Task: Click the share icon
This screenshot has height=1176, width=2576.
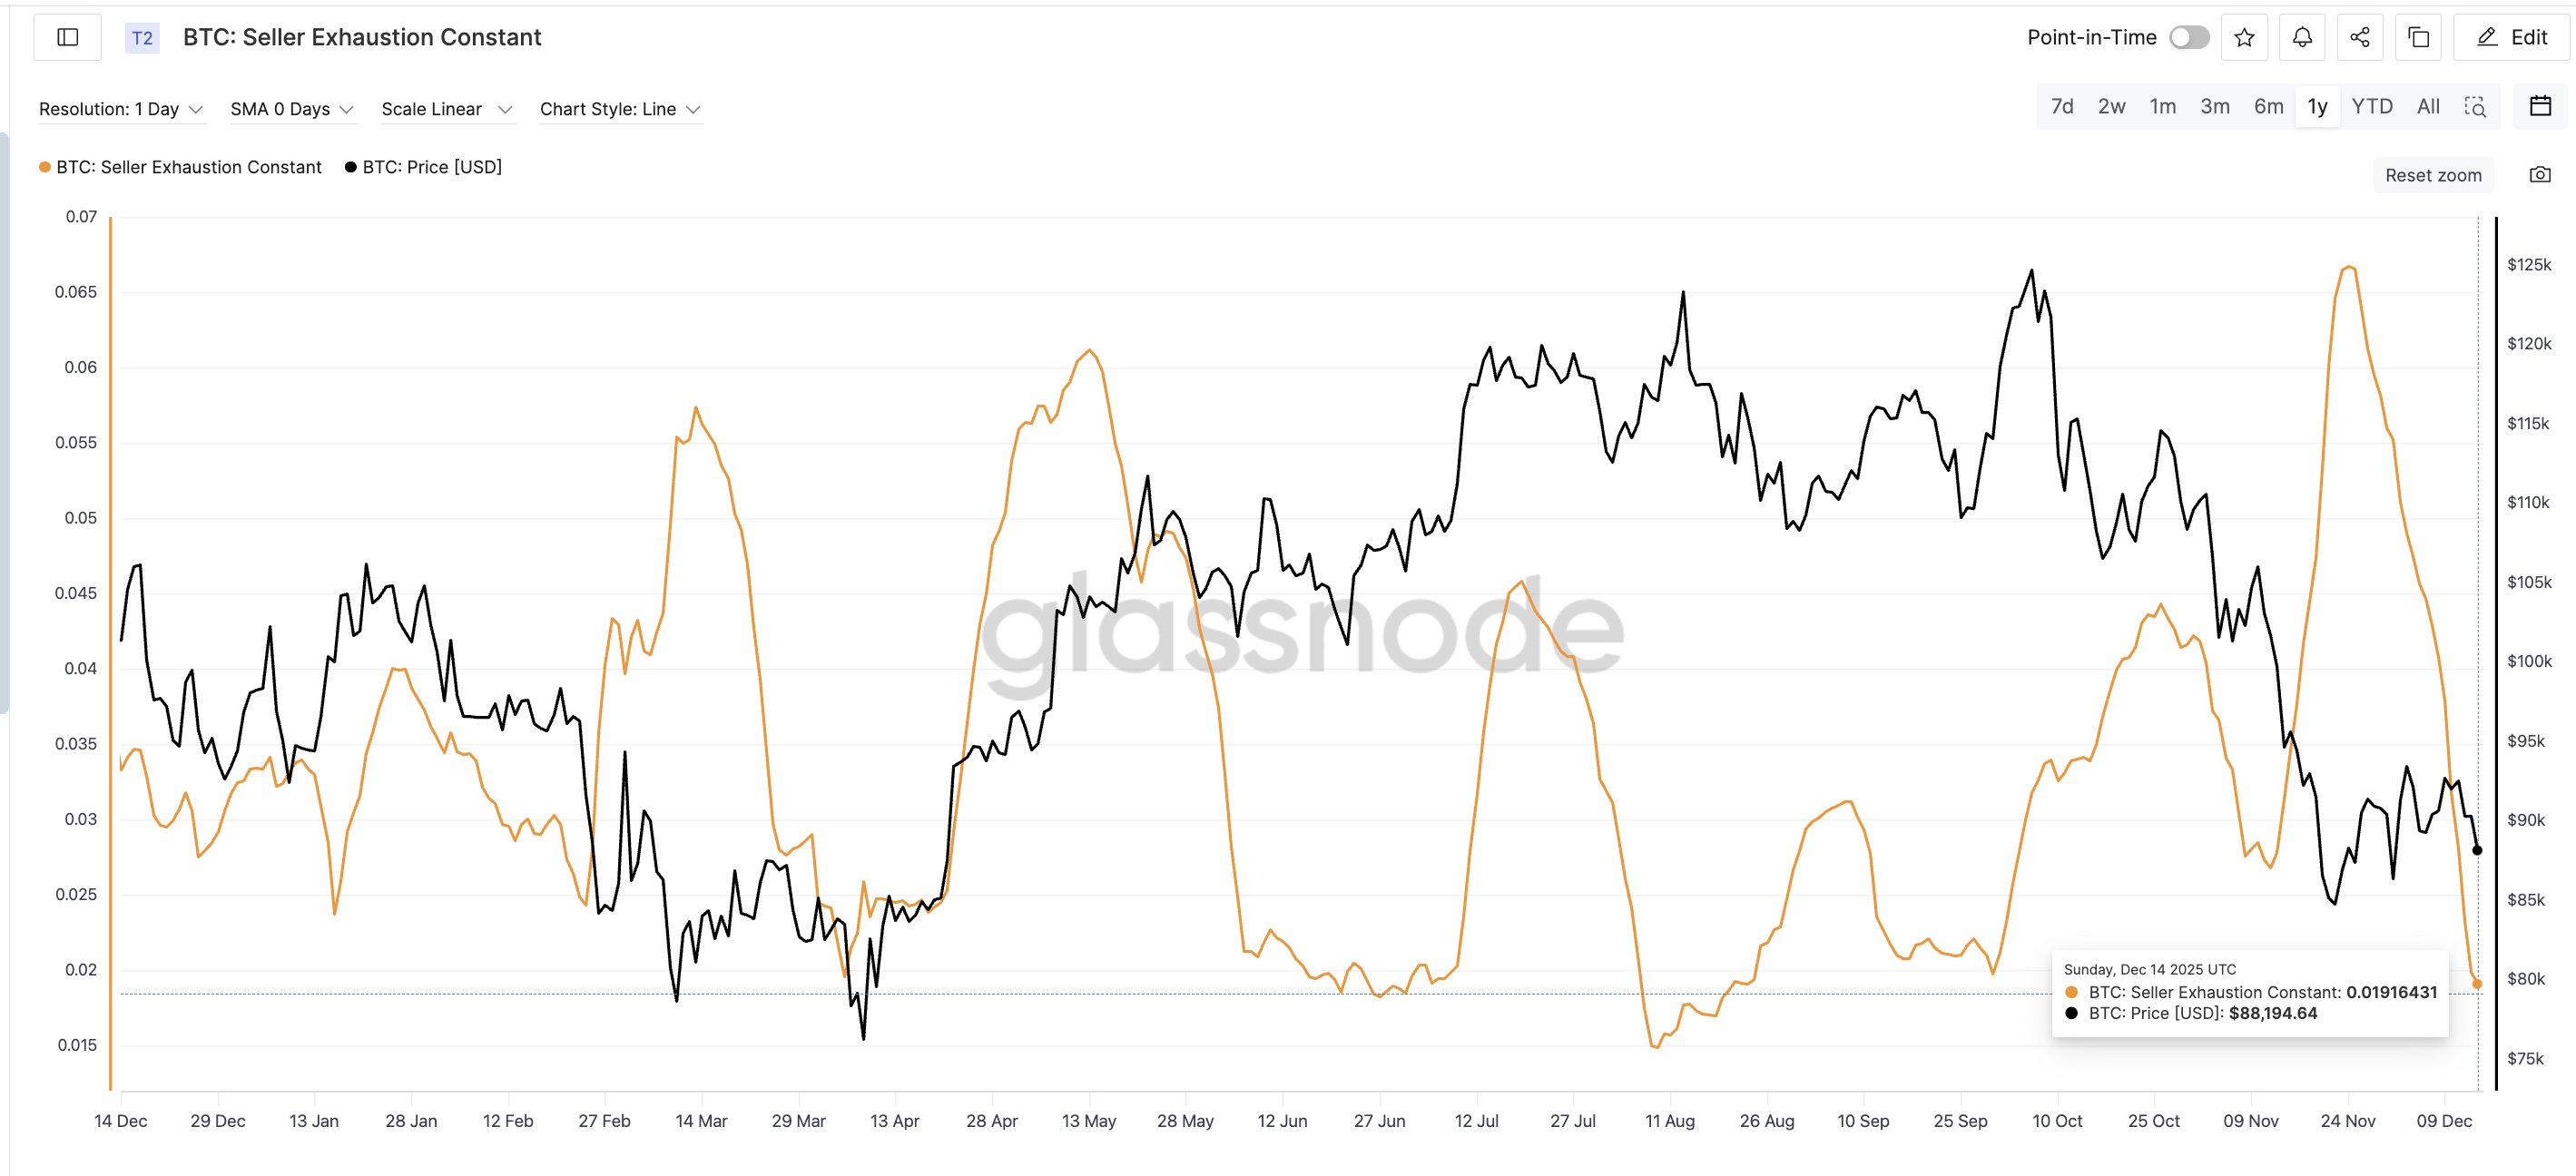Action: (x=2360, y=37)
